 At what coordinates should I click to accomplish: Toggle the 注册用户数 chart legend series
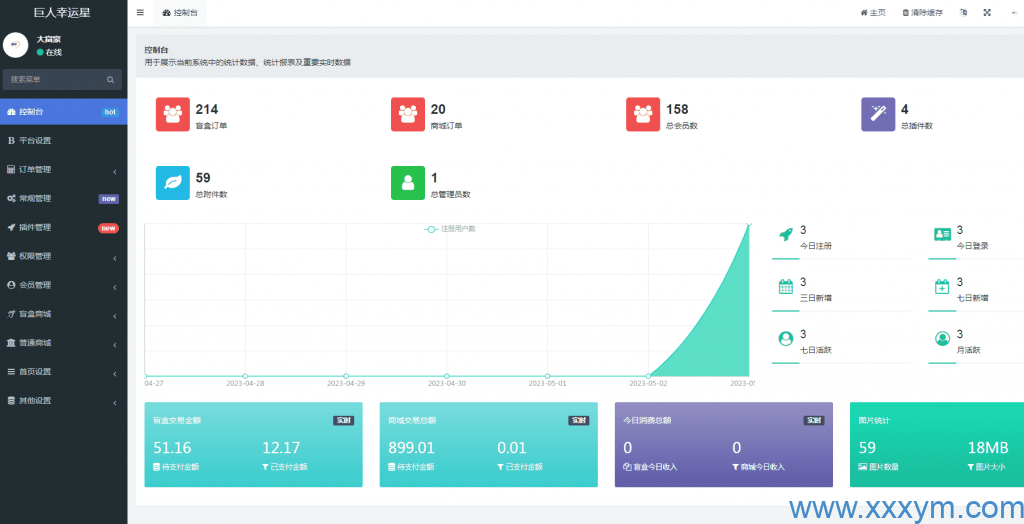(451, 229)
